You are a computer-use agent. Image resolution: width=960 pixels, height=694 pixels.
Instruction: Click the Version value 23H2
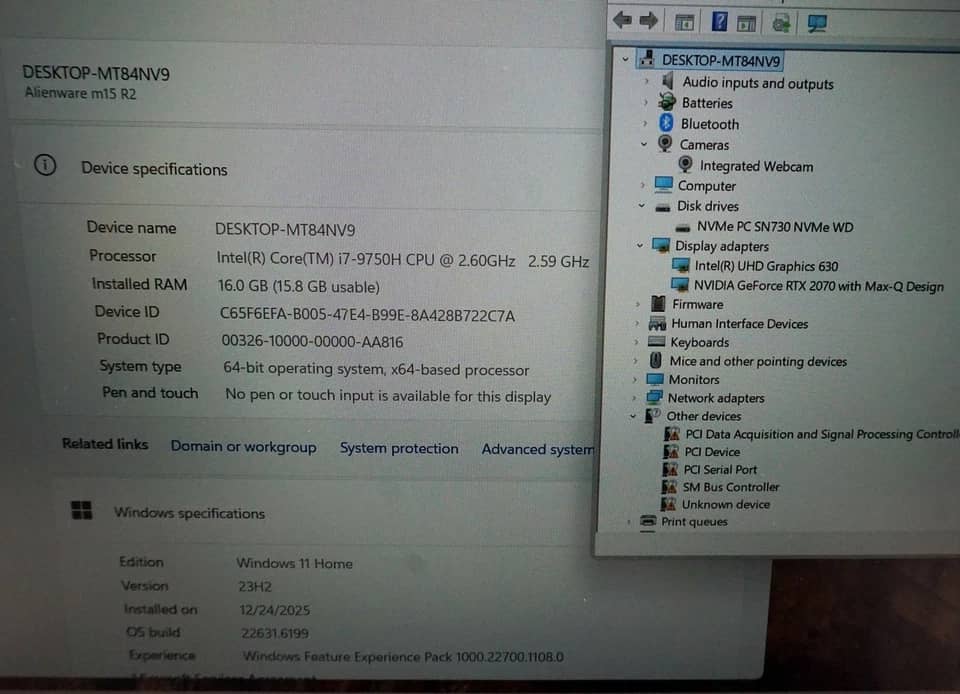point(255,586)
